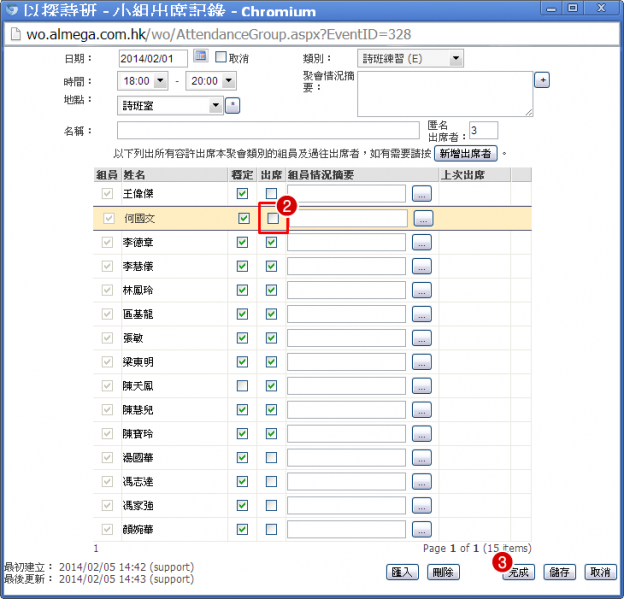The width and height of the screenshot is (624, 599).
Task: Open the summary ellipsis button for 馮志達
Action: 422,482
